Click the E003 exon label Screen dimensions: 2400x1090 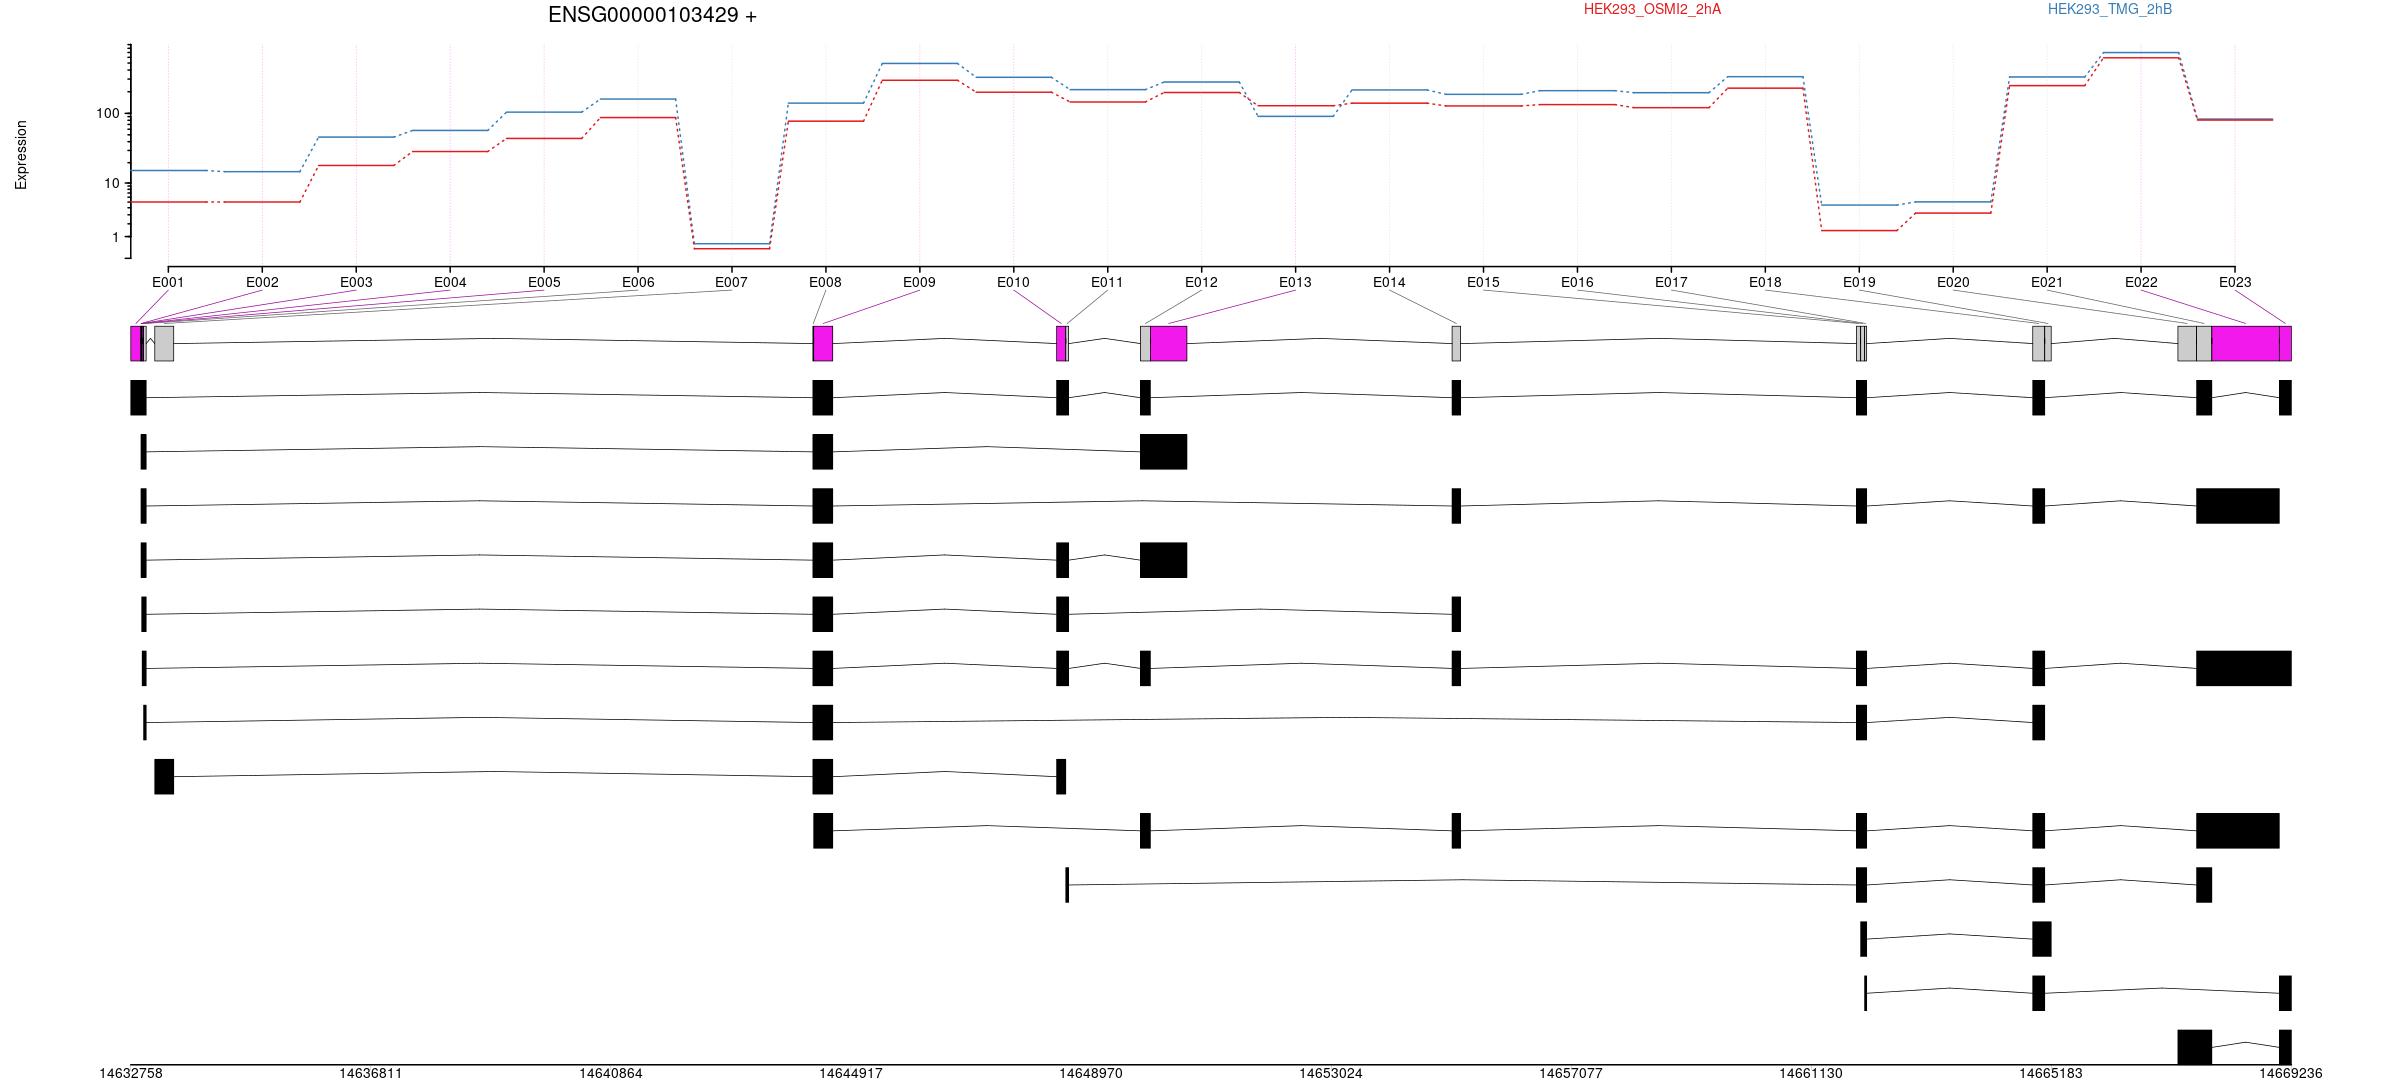[356, 282]
